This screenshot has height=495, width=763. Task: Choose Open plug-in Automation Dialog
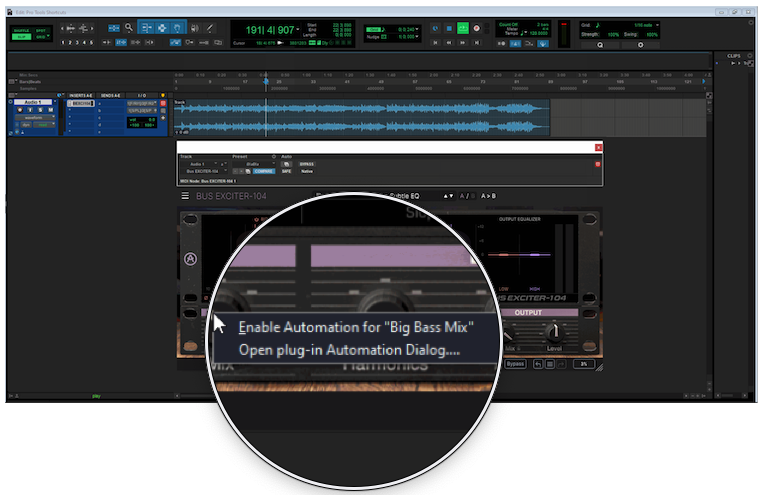pos(349,350)
